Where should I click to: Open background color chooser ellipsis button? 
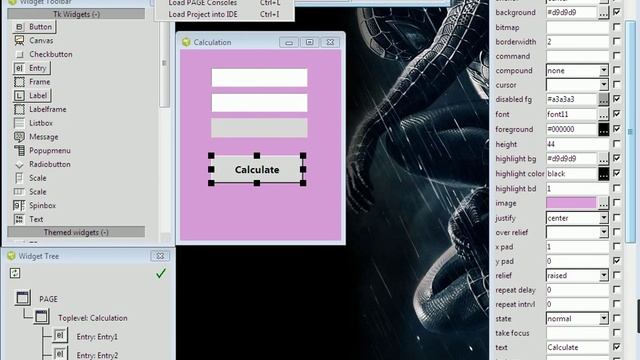[603, 13]
